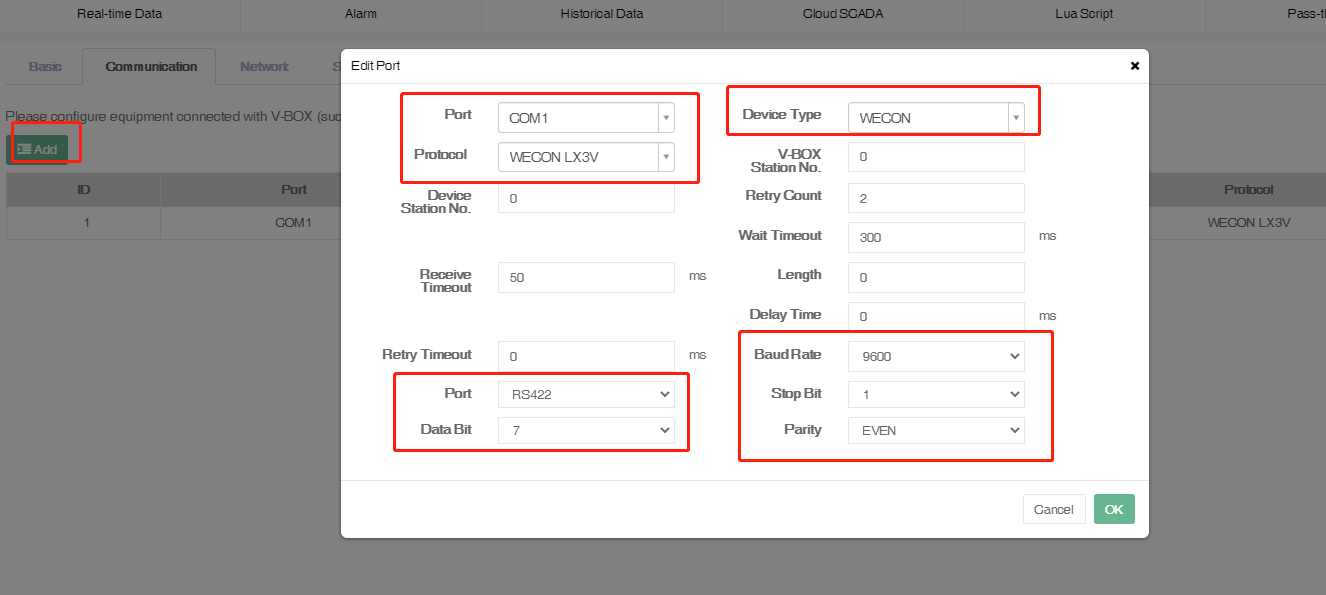
Task: Open the Data Bit dropdown
Action: click(586, 430)
